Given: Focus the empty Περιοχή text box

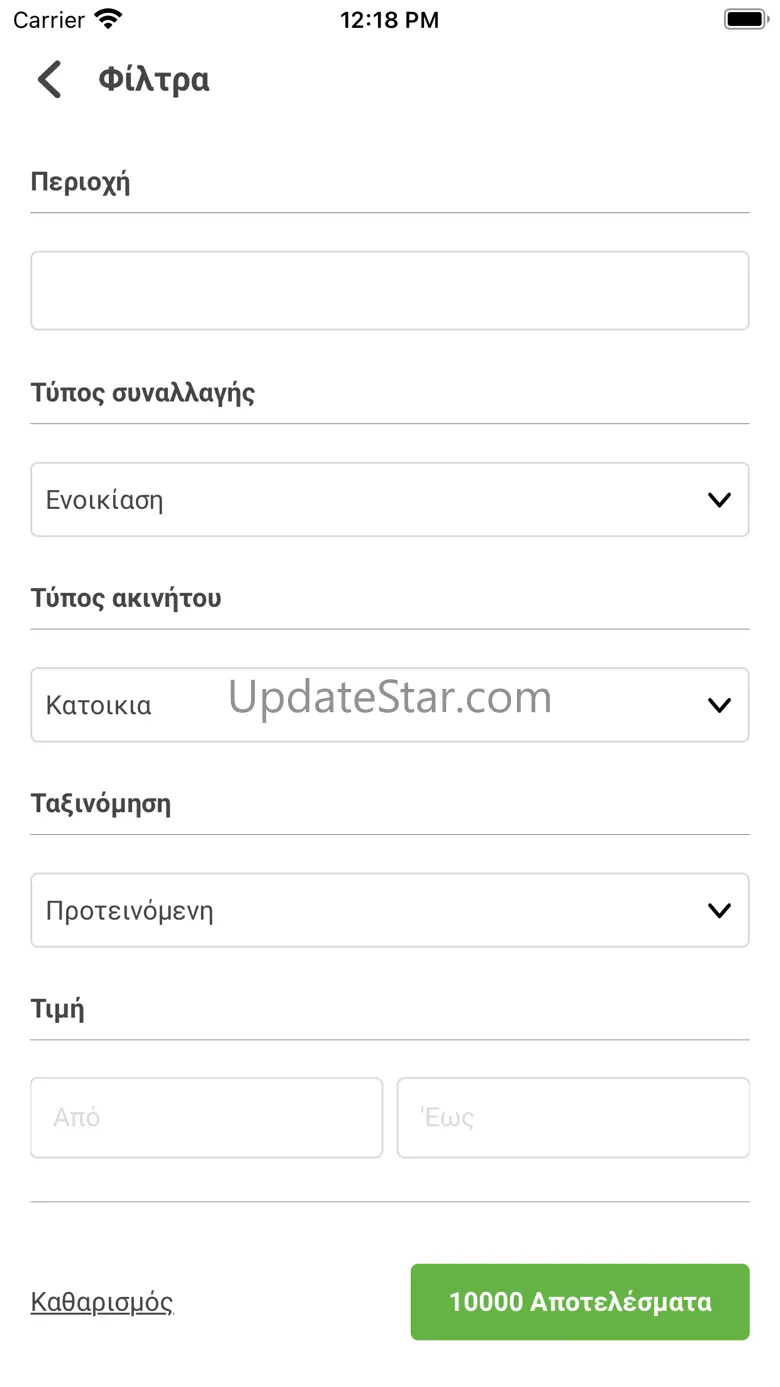Looking at the screenshot, I should [x=390, y=290].
